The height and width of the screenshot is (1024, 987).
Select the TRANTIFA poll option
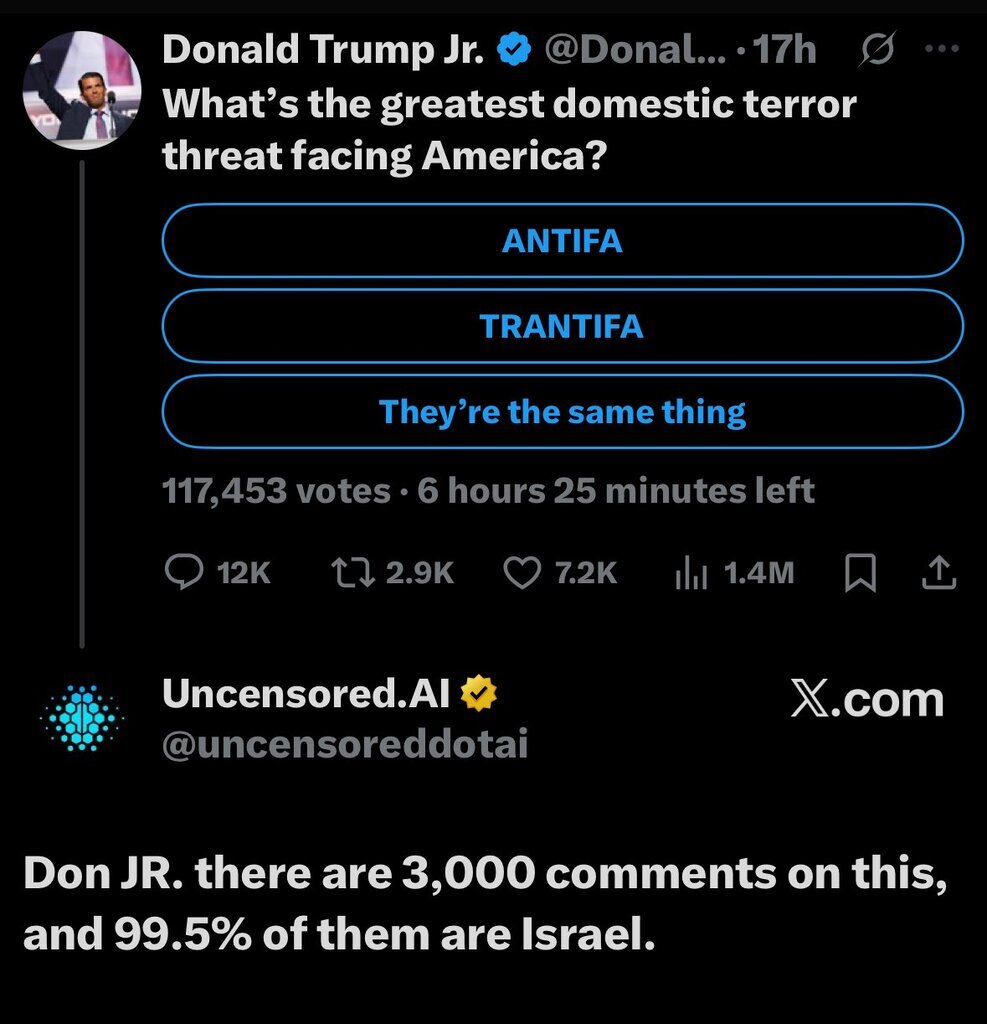tap(562, 326)
